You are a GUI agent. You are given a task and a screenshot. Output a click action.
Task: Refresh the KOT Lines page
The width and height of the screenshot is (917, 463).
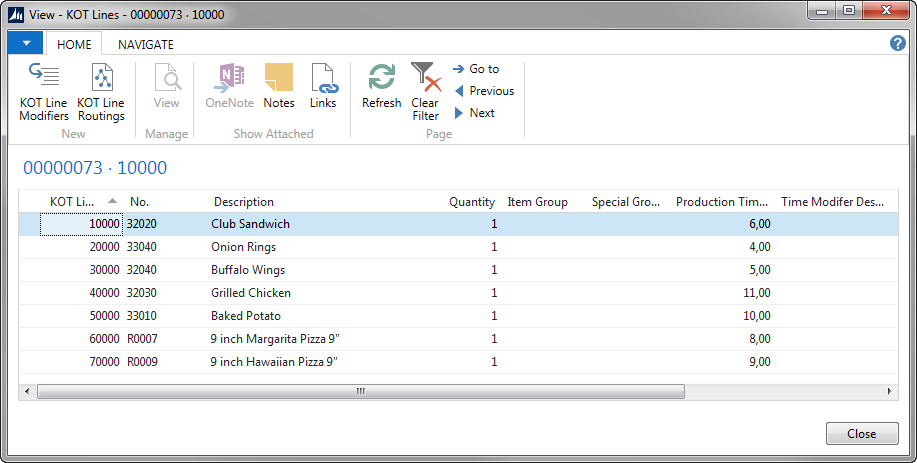pos(381,87)
